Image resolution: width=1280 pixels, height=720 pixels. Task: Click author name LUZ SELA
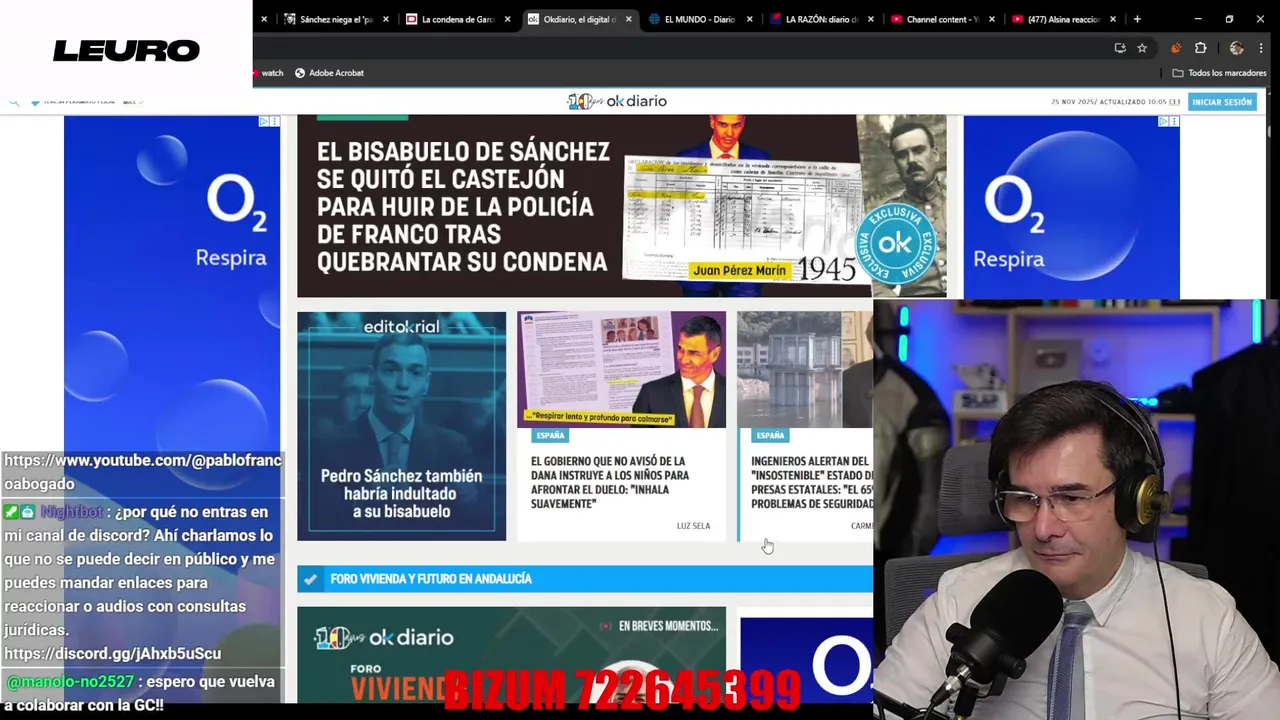coord(693,526)
